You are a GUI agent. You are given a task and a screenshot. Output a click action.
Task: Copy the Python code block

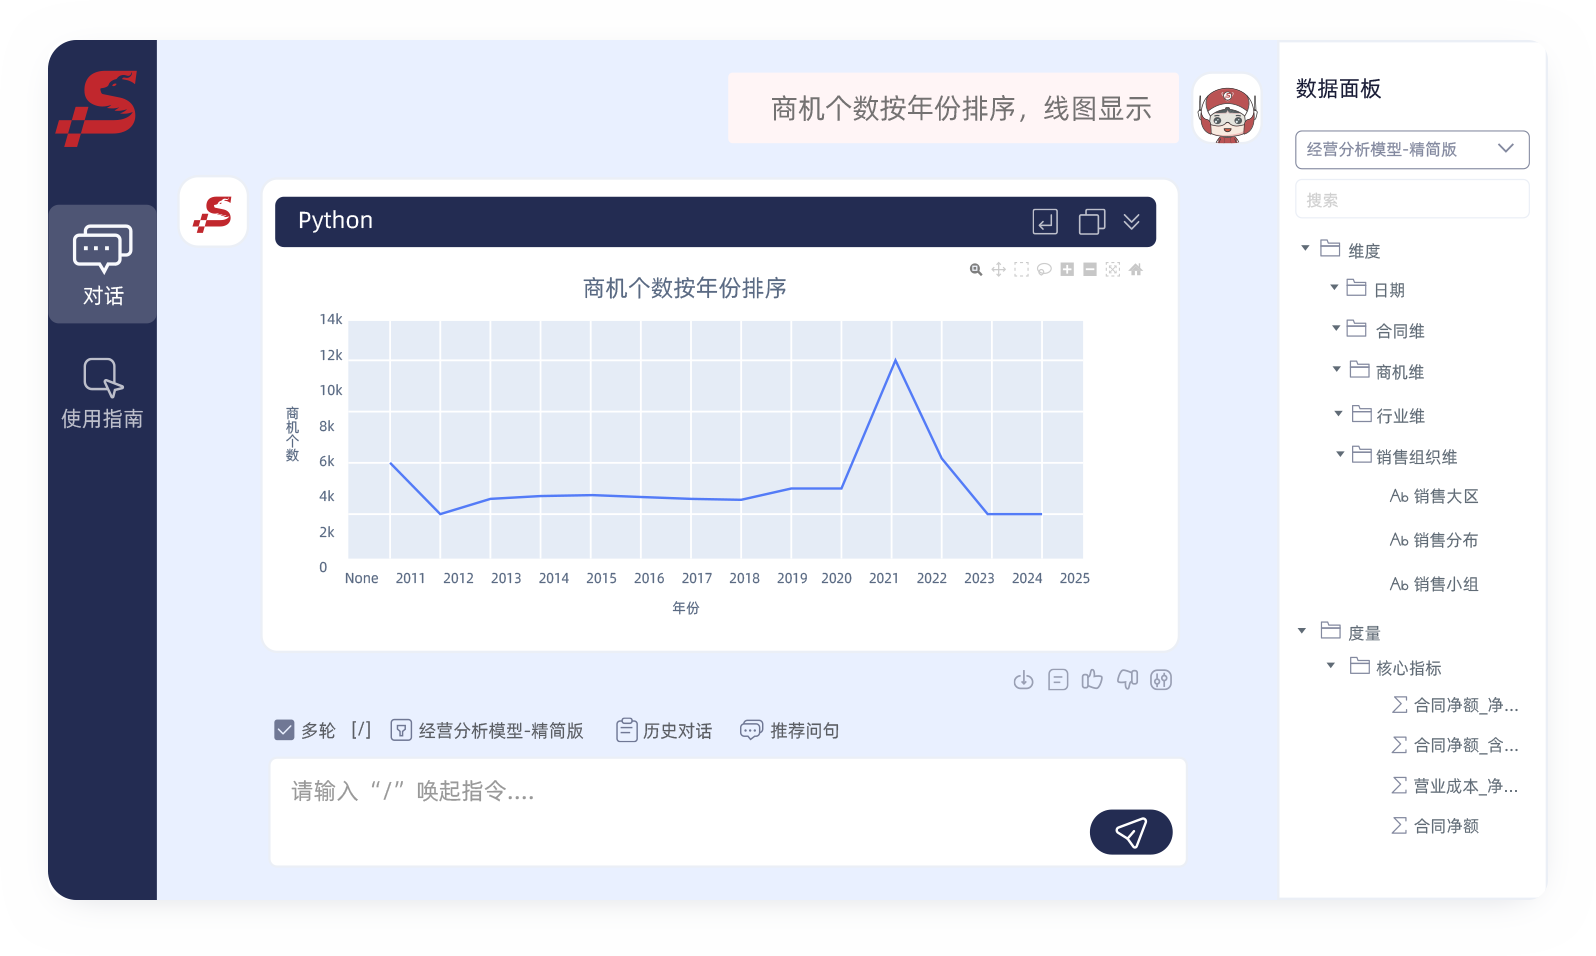[x=1091, y=221]
